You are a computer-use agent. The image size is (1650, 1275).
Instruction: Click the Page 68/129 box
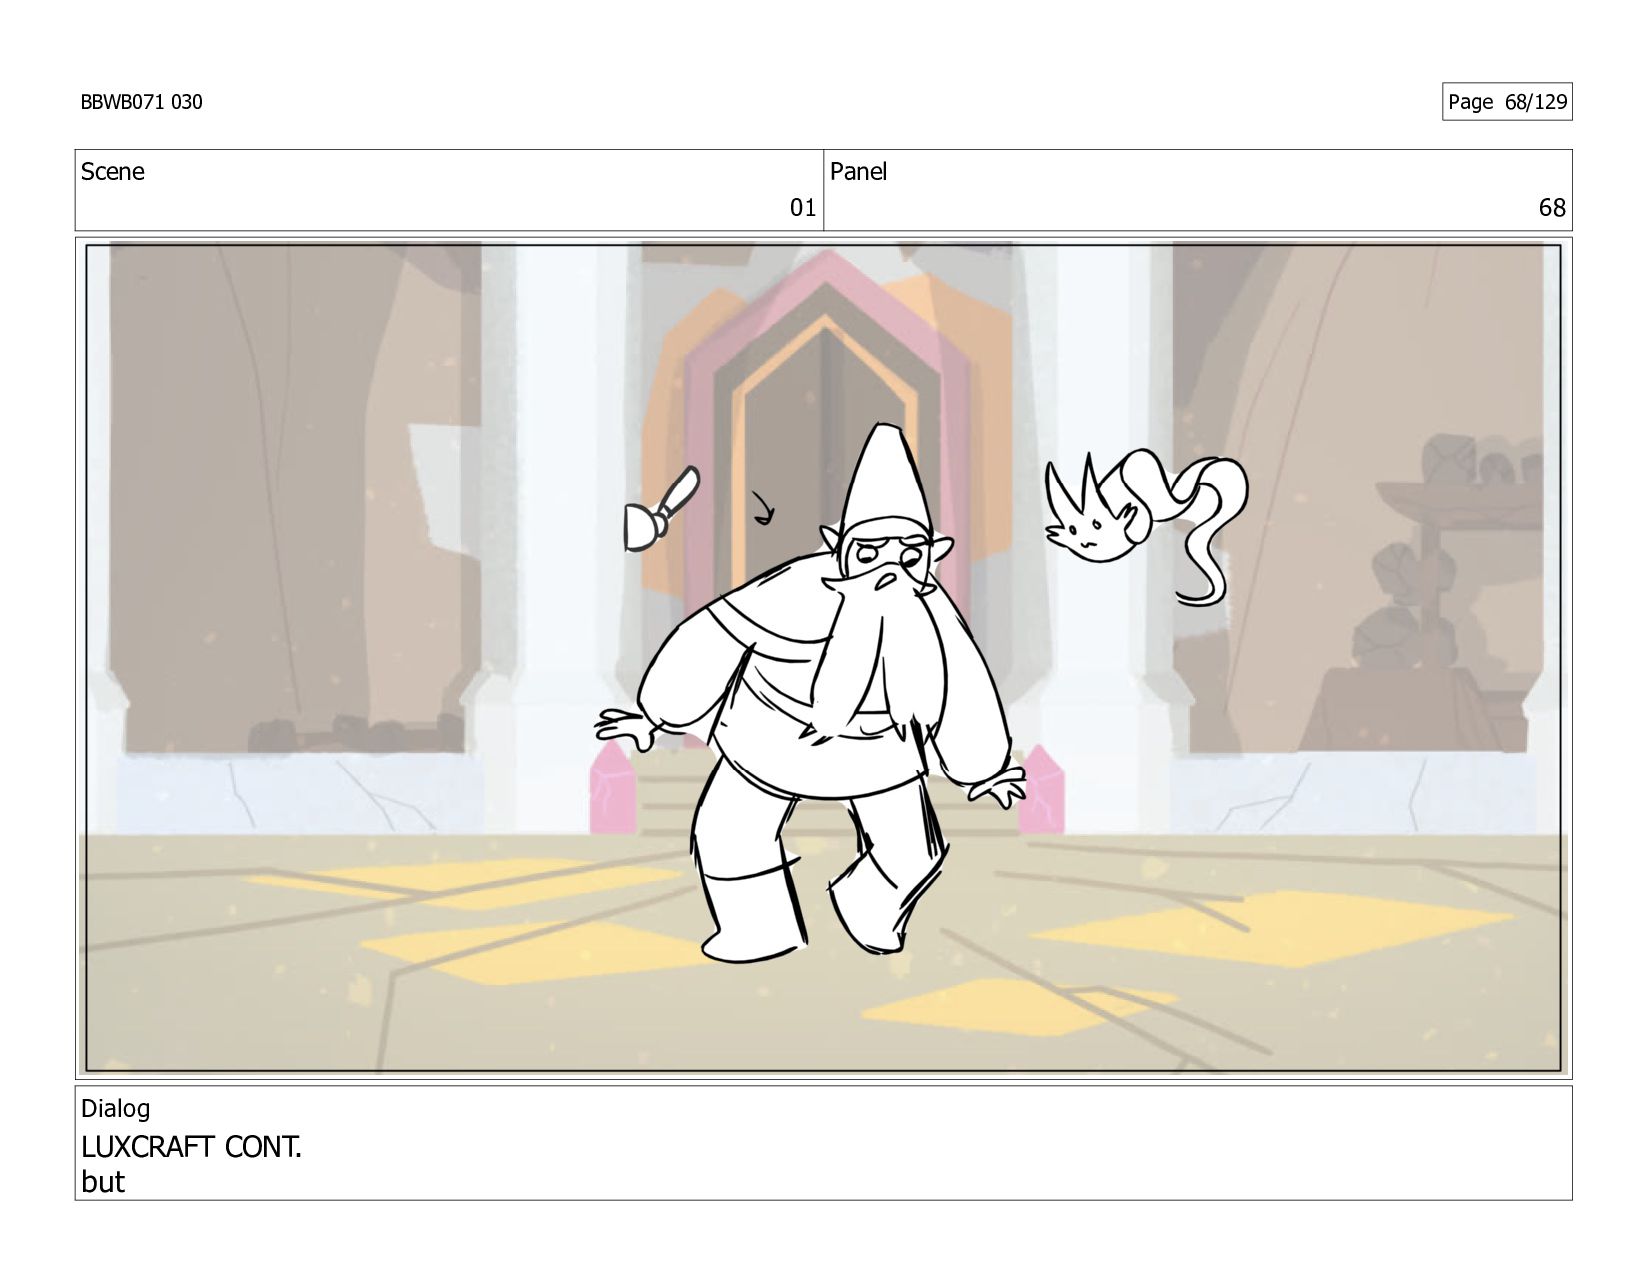click(1507, 102)
